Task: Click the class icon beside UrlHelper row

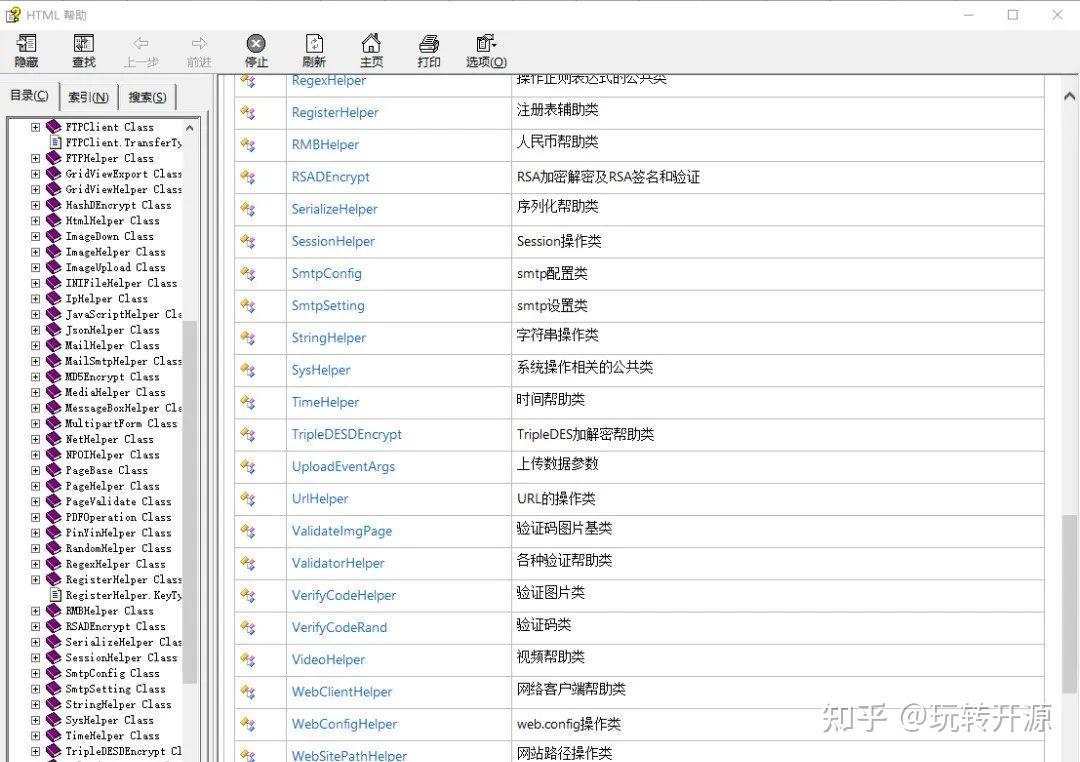Action: coord(248,499)
